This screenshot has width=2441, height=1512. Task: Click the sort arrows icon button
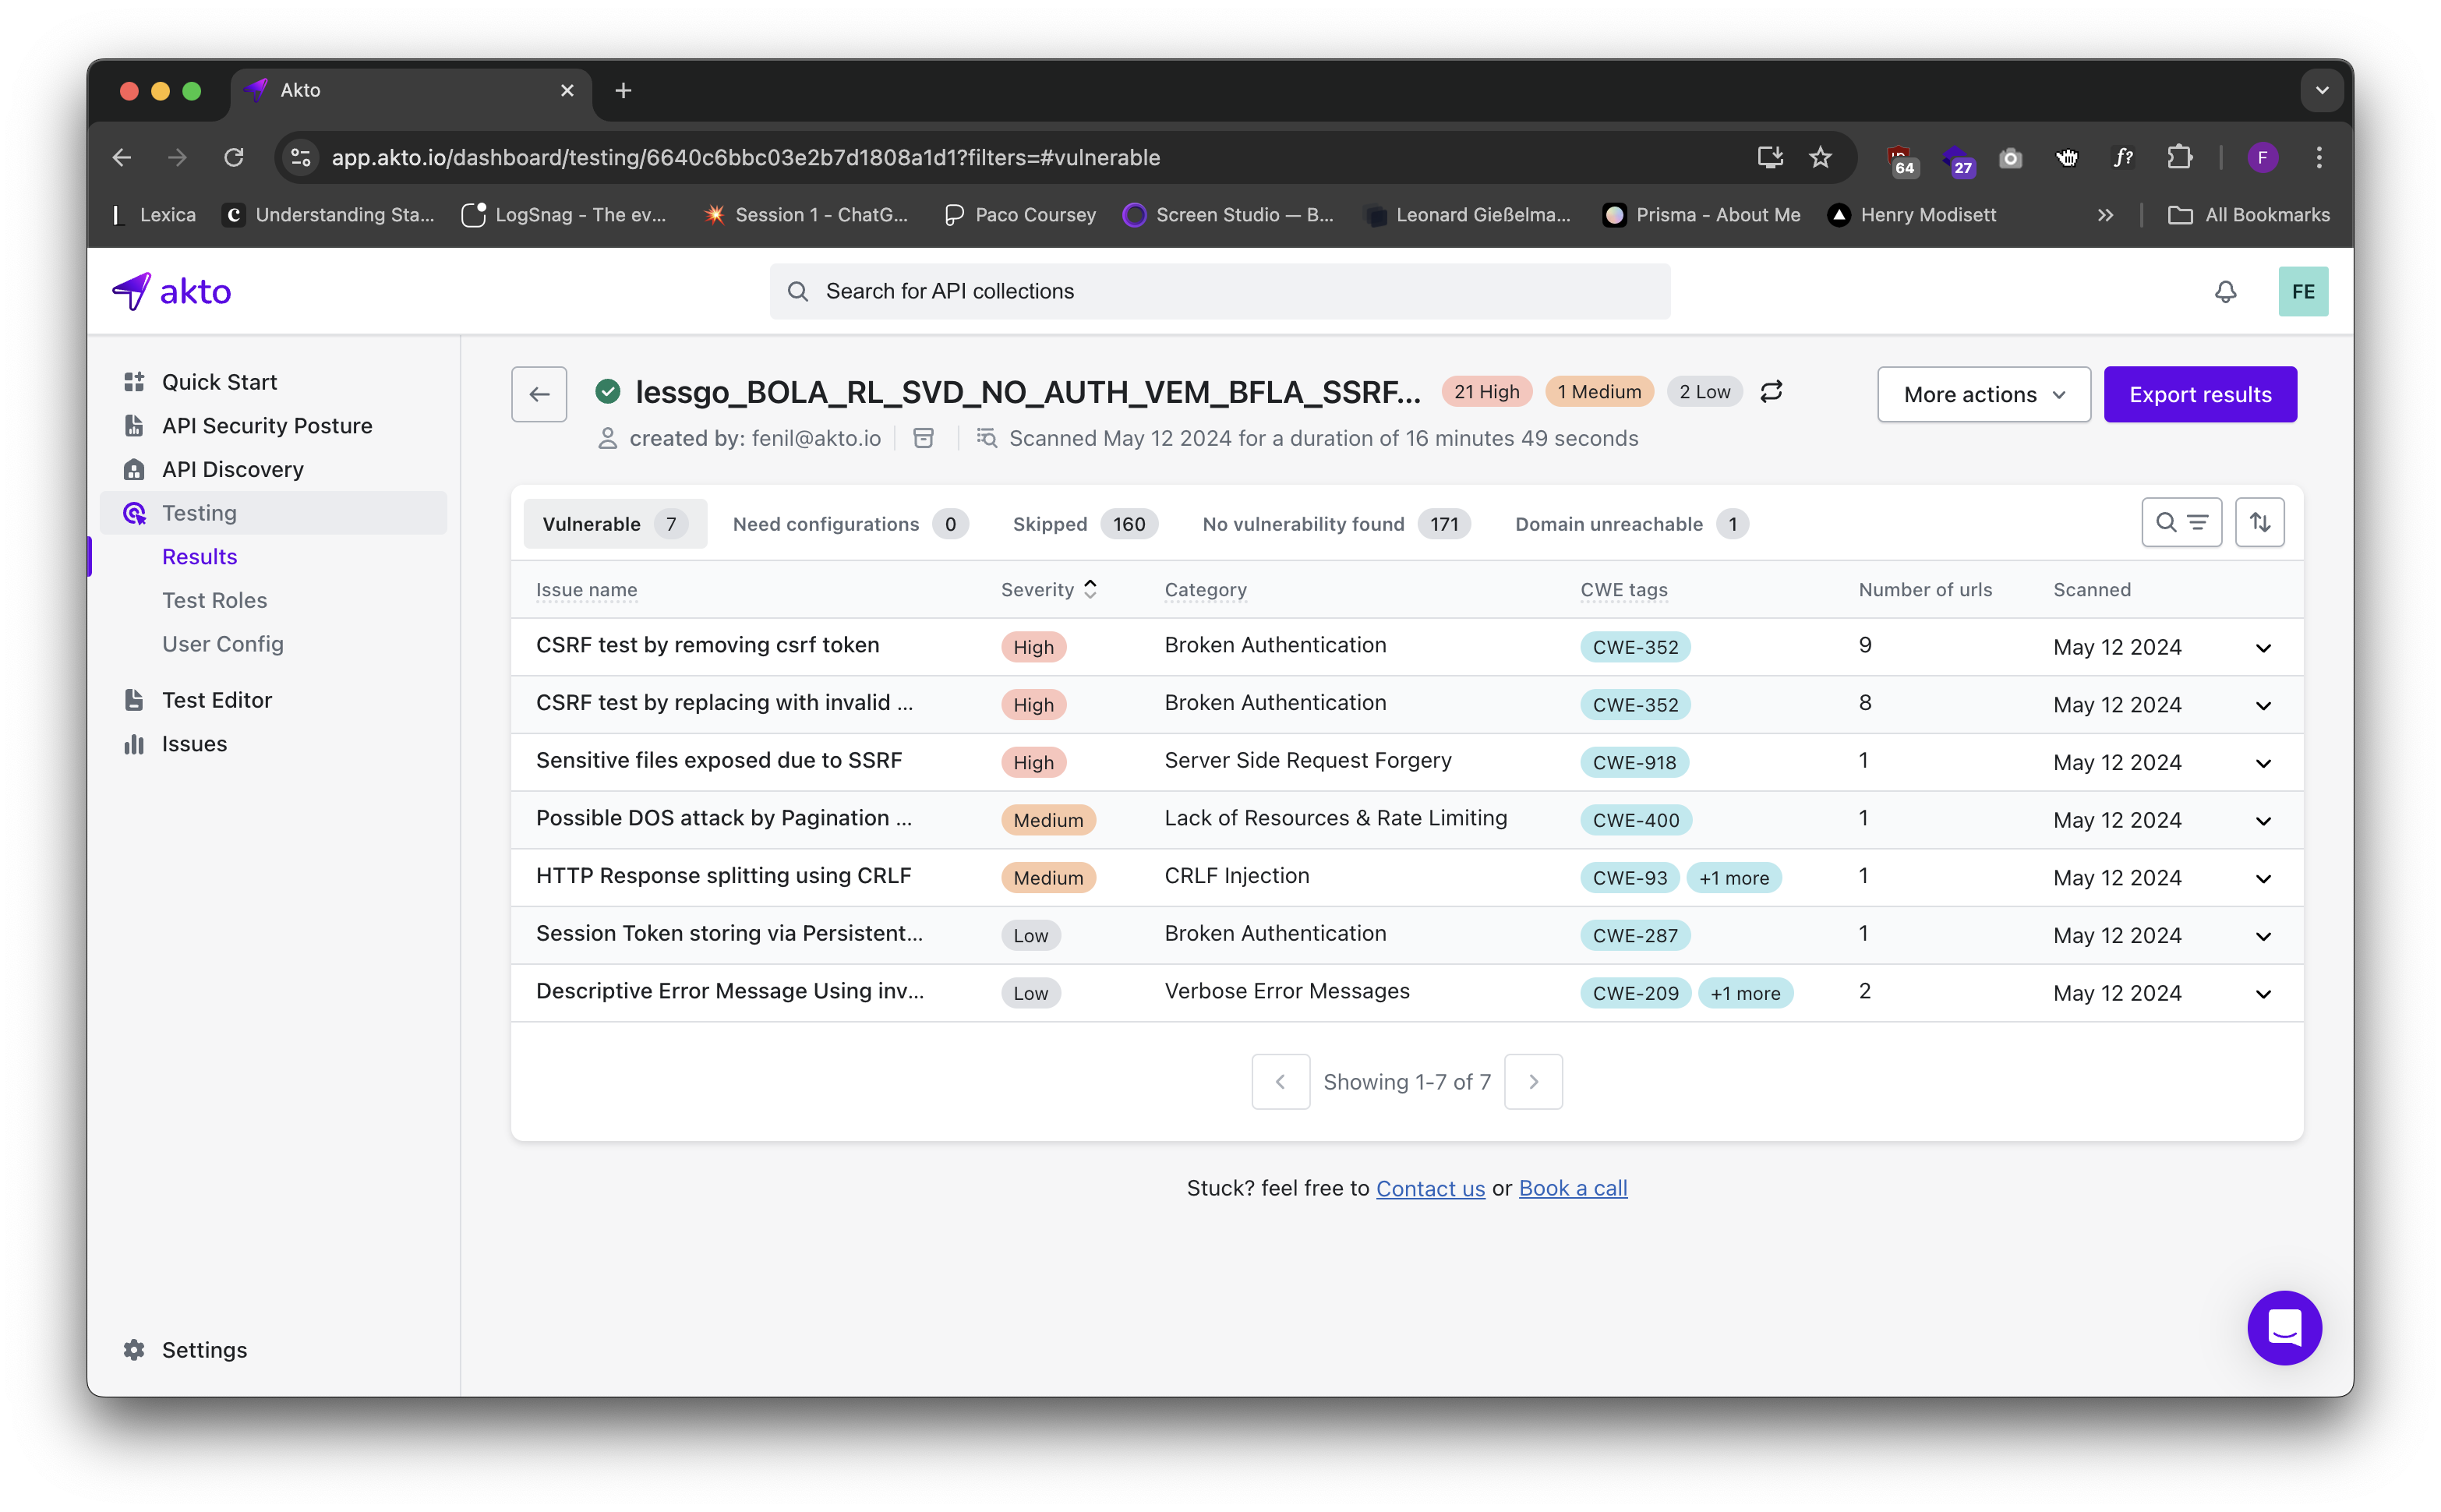click(x=2259, y=522)
